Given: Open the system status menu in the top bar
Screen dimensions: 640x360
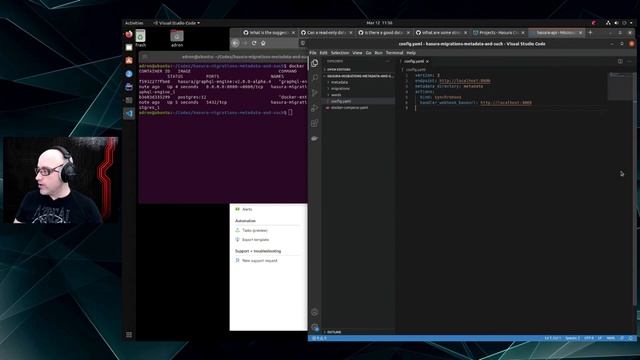Looking at the screenshot, I should (620, 23).
